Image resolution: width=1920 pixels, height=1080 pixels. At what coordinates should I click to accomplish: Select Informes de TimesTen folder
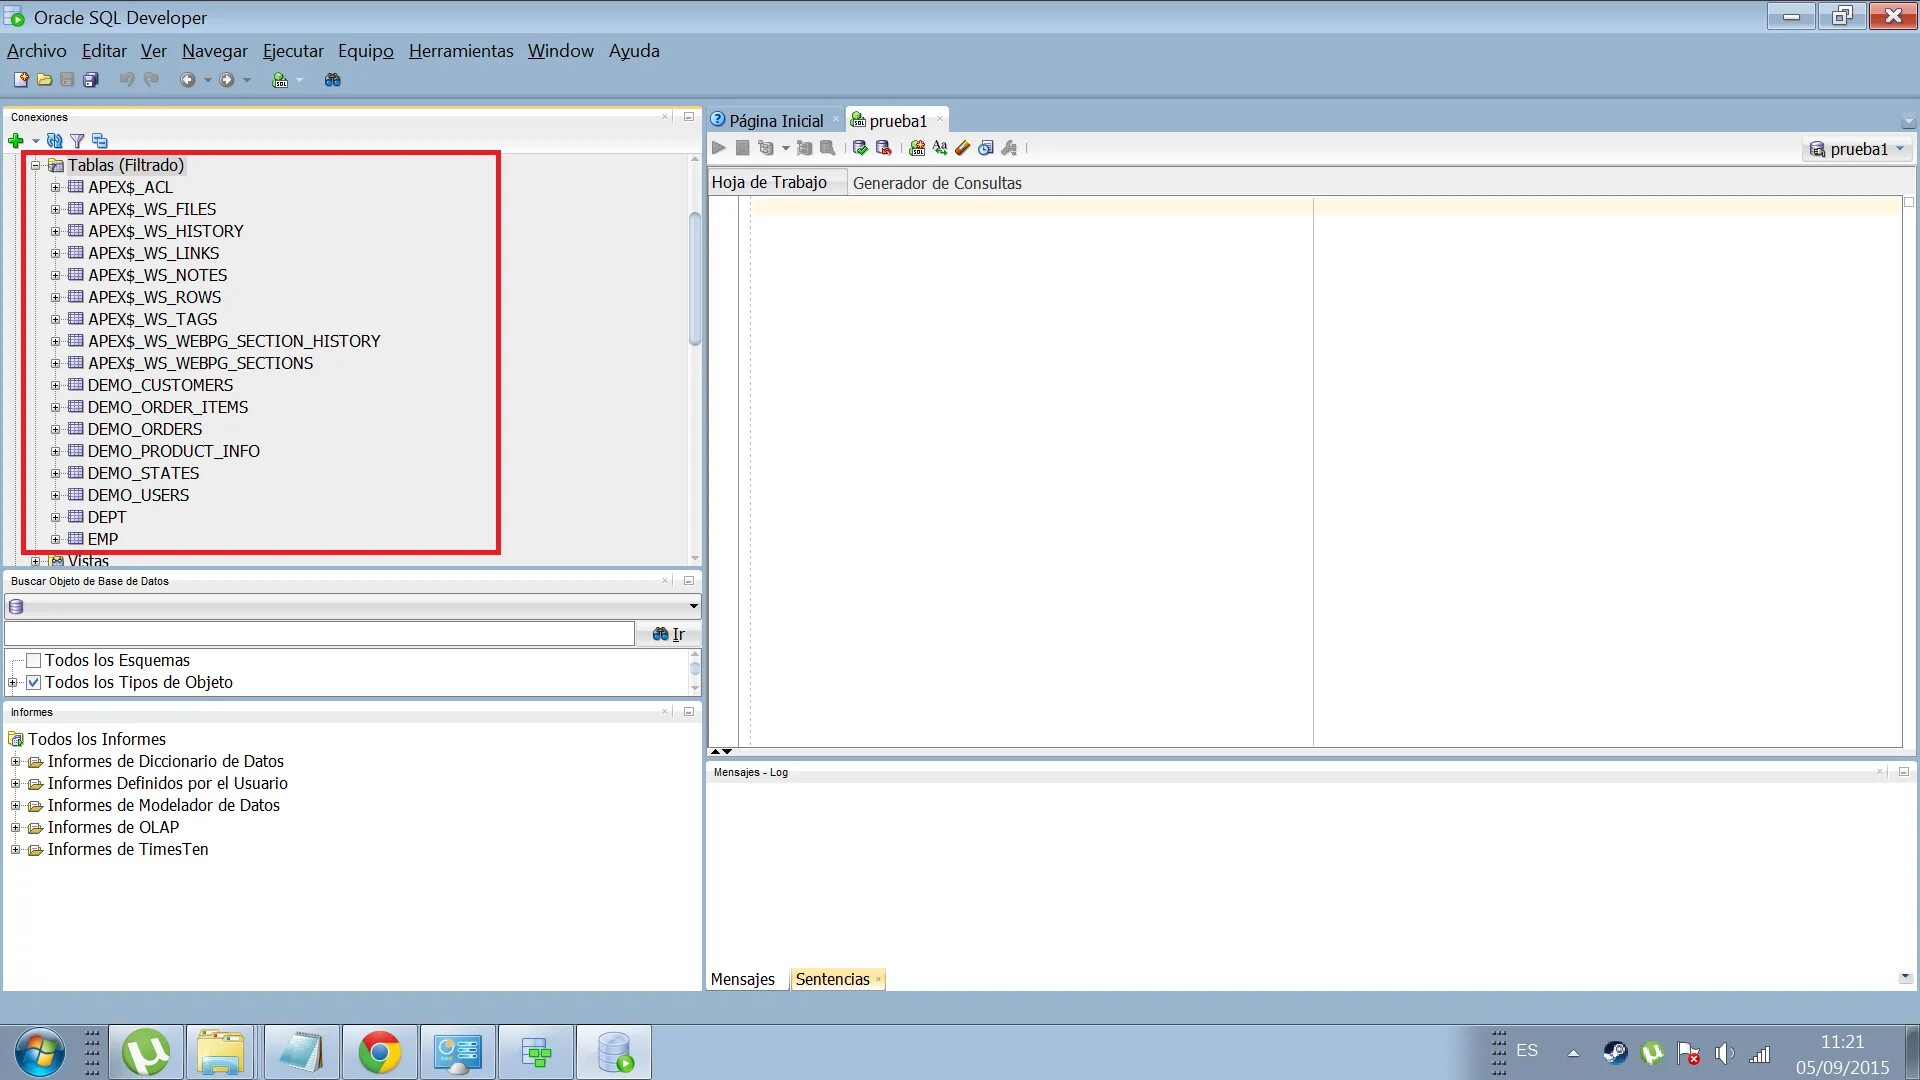click(x=128, y=849)
